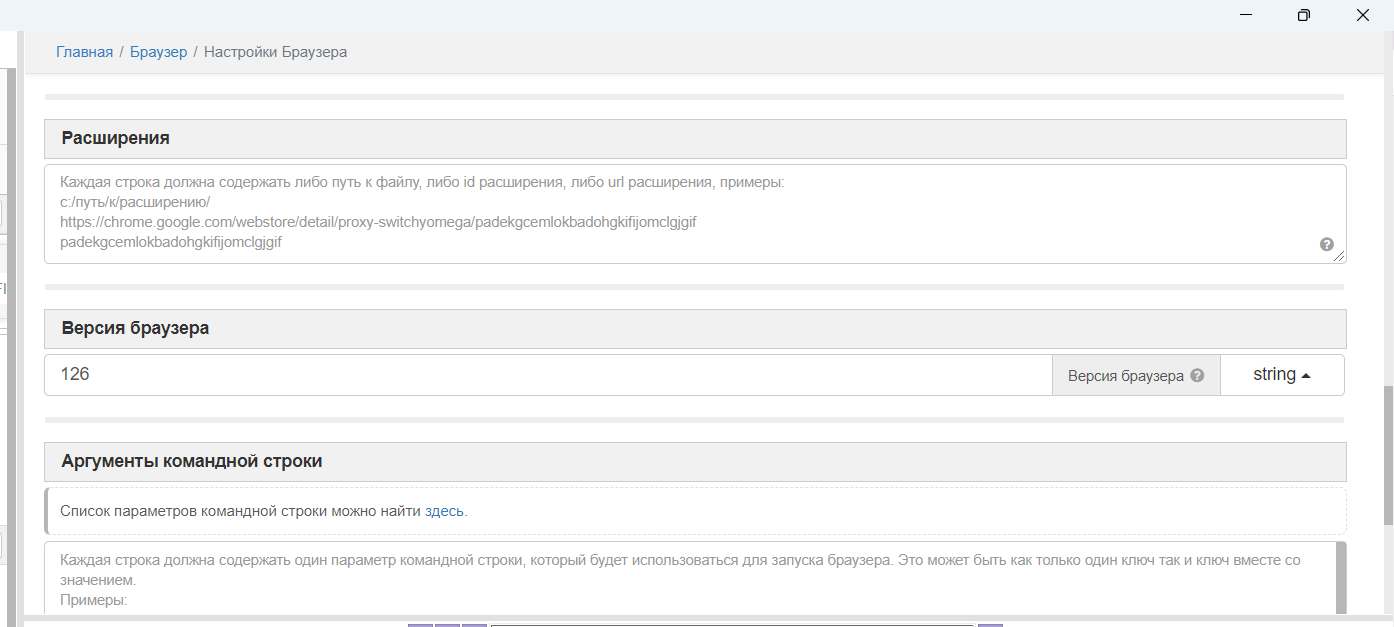Click the second purple button at the bottom
The height and width of the screenshot is (627, 1394).
click(446, 624)
